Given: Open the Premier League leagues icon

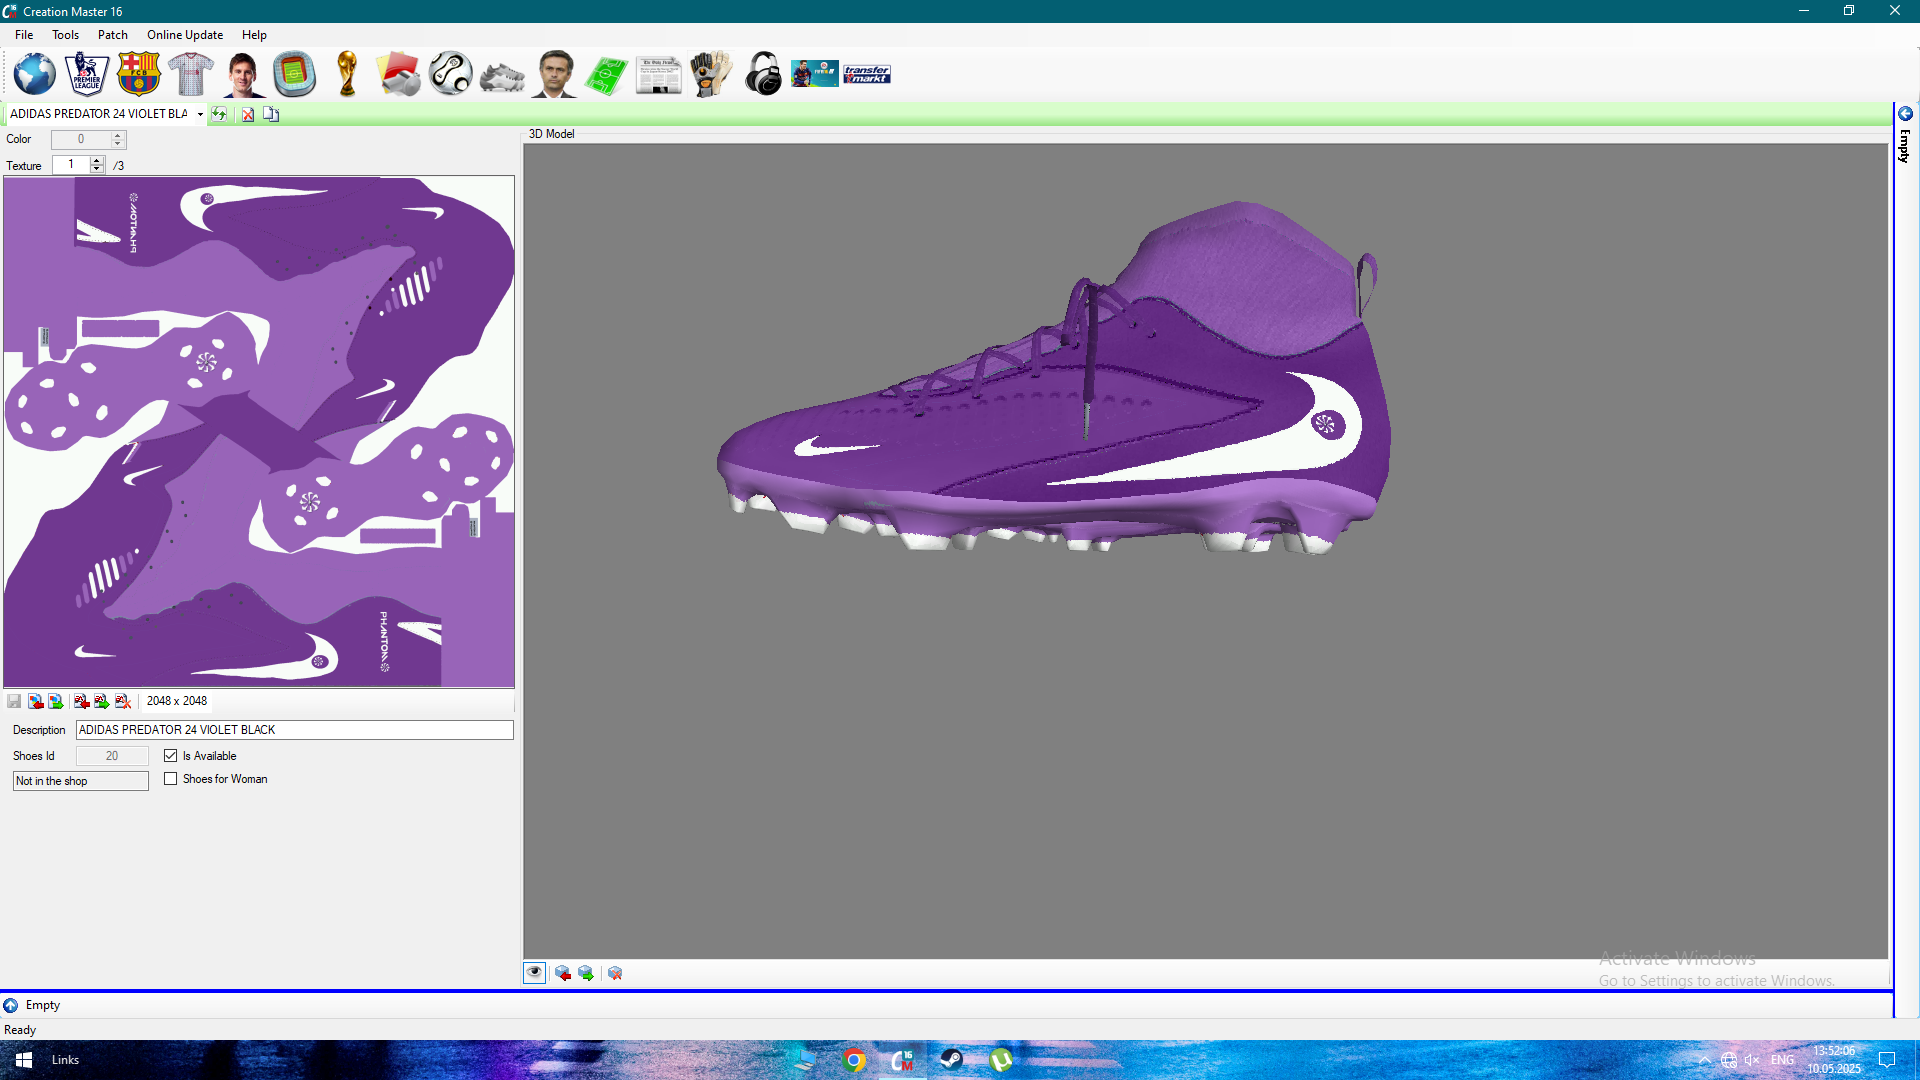Looking at the screenshot, I should tap(87, 74).
